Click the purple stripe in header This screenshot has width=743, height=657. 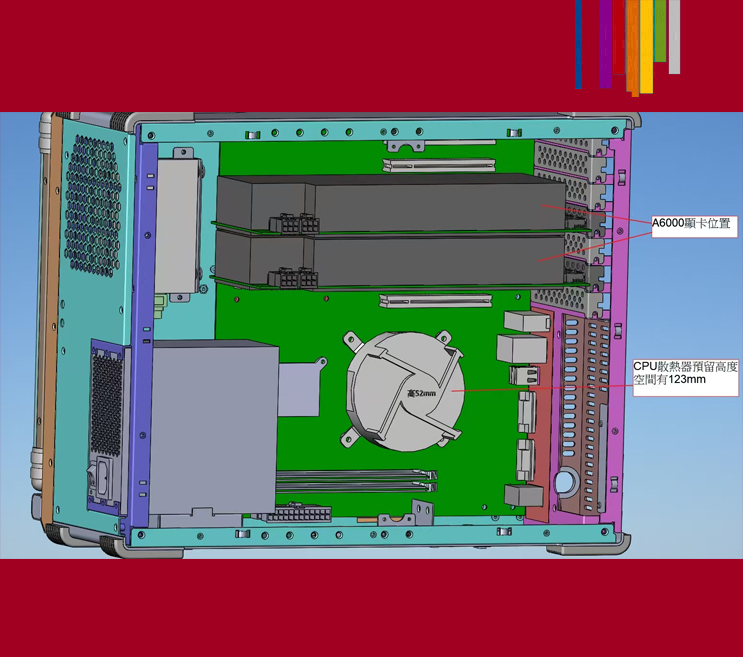(x=605, y=42)
